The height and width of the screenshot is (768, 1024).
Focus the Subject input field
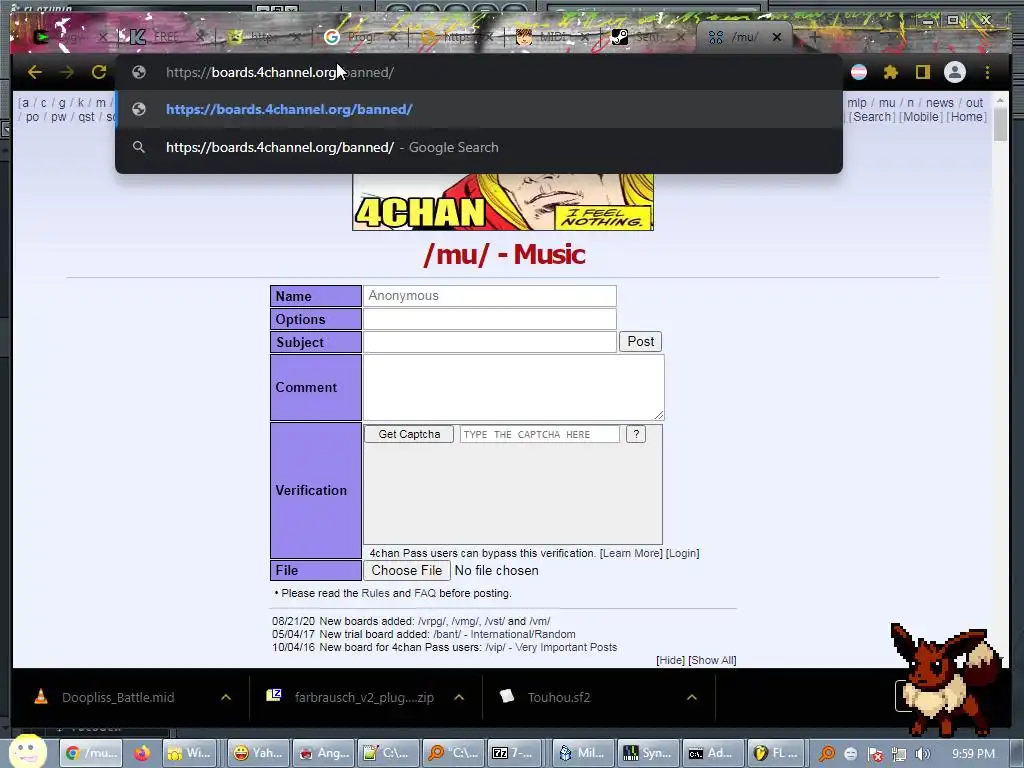(x=489, y=342)
